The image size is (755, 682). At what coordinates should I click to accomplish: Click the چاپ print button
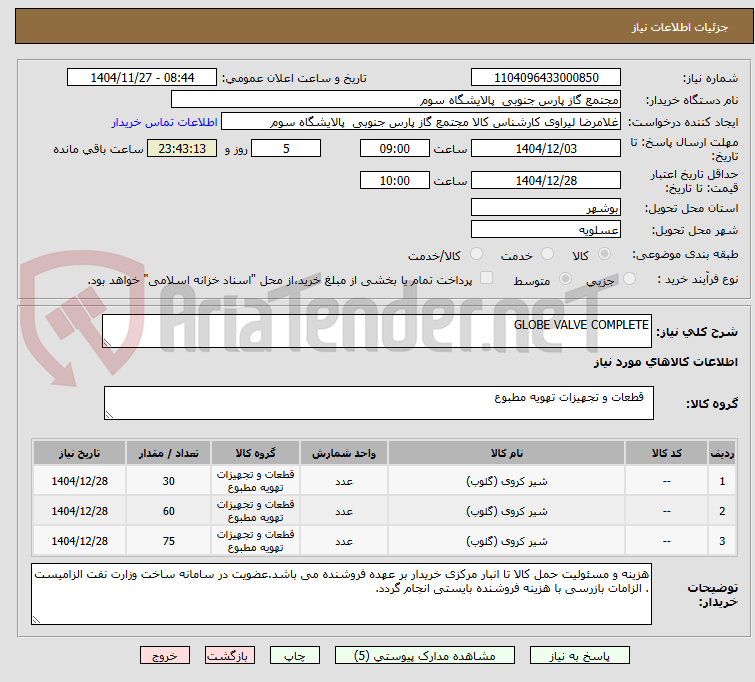tap(295, 656)
